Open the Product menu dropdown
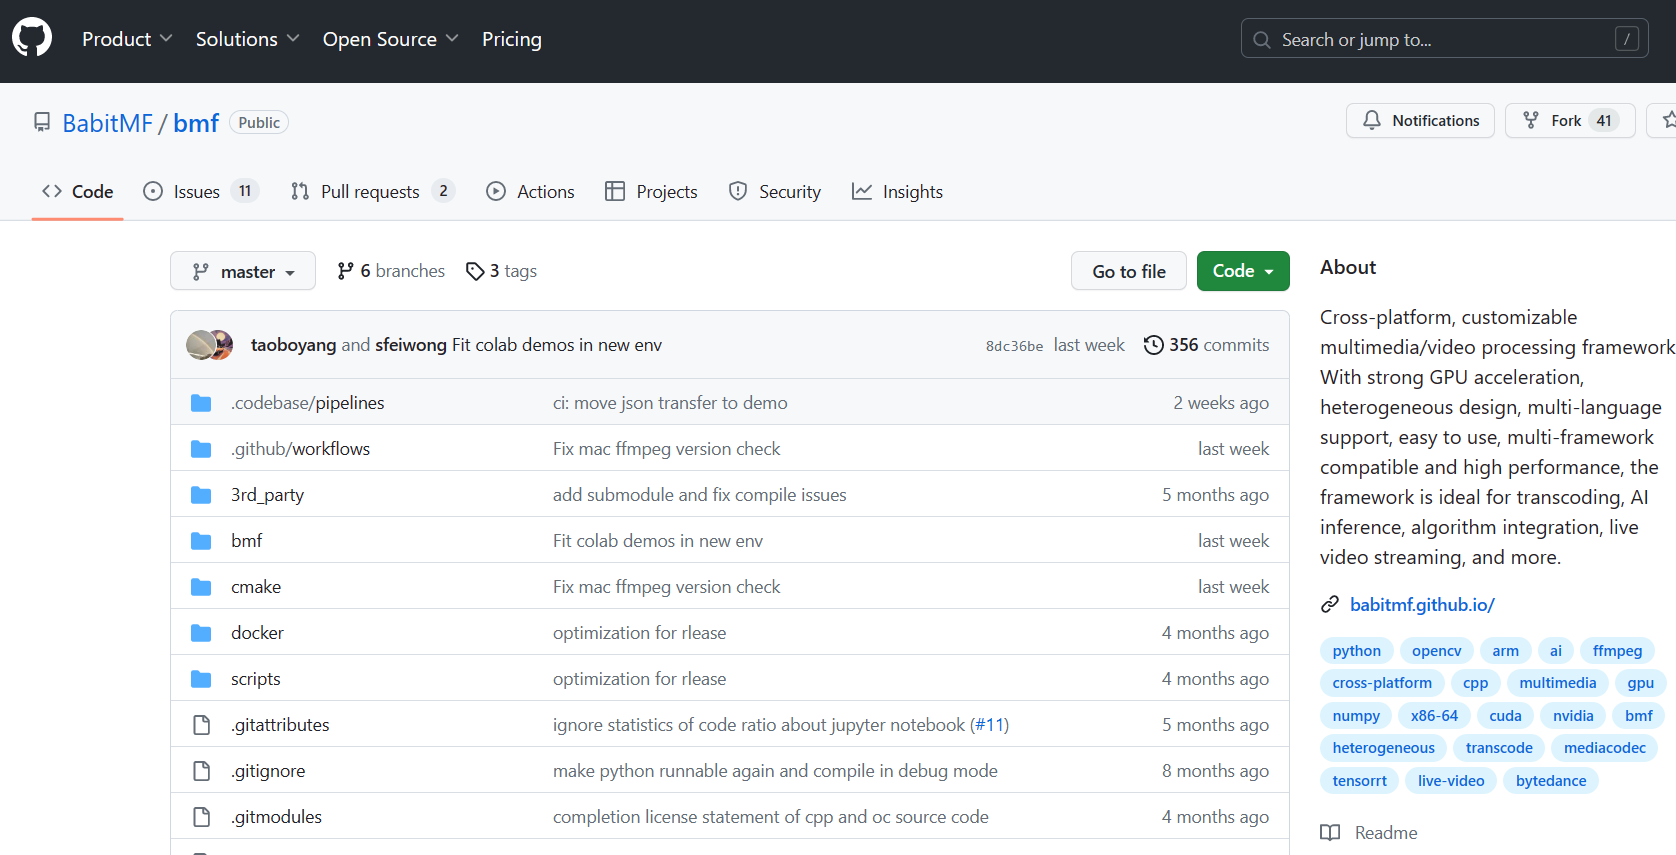 click(x=127, y=39)
